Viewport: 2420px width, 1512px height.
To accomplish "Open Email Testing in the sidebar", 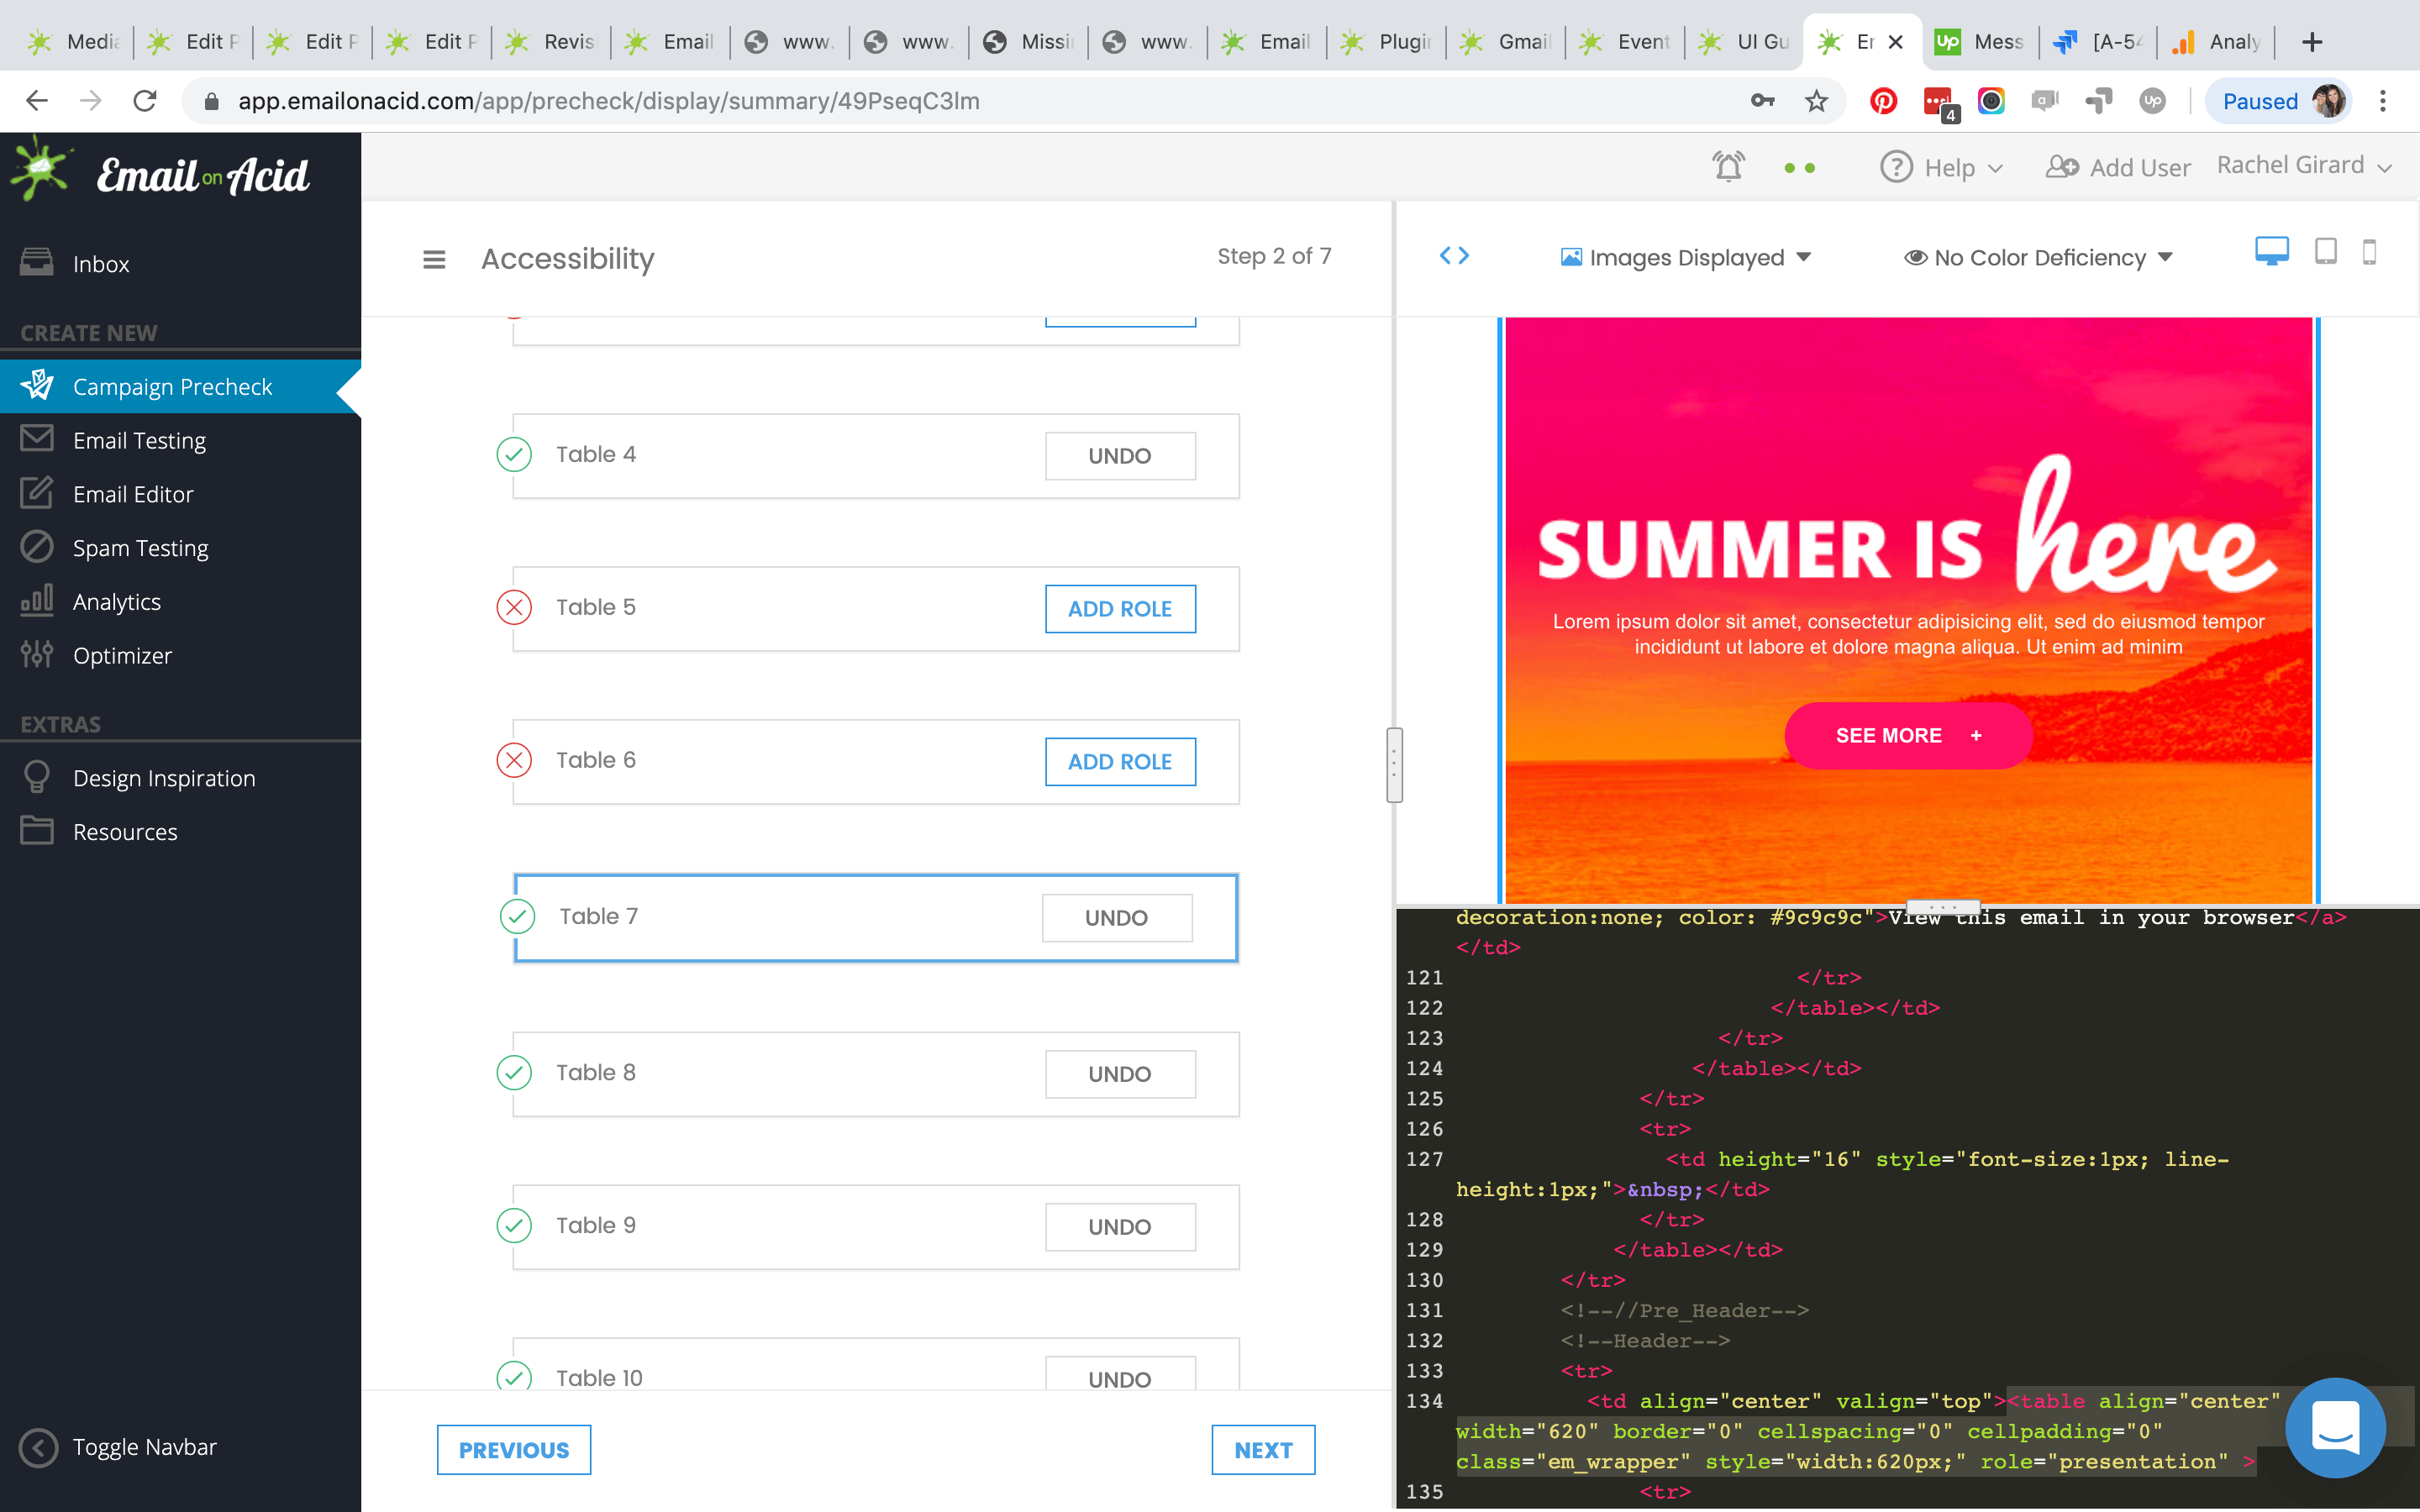I will (139, 440).
